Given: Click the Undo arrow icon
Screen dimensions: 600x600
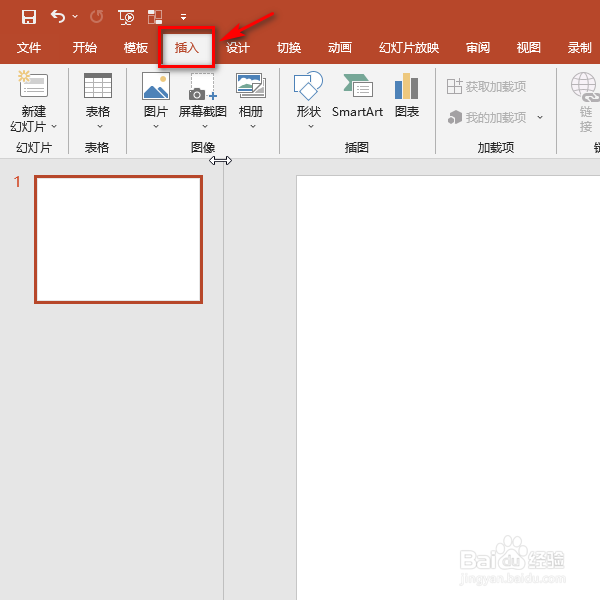Looking at the screenshot, I should [x=58, y=16].
